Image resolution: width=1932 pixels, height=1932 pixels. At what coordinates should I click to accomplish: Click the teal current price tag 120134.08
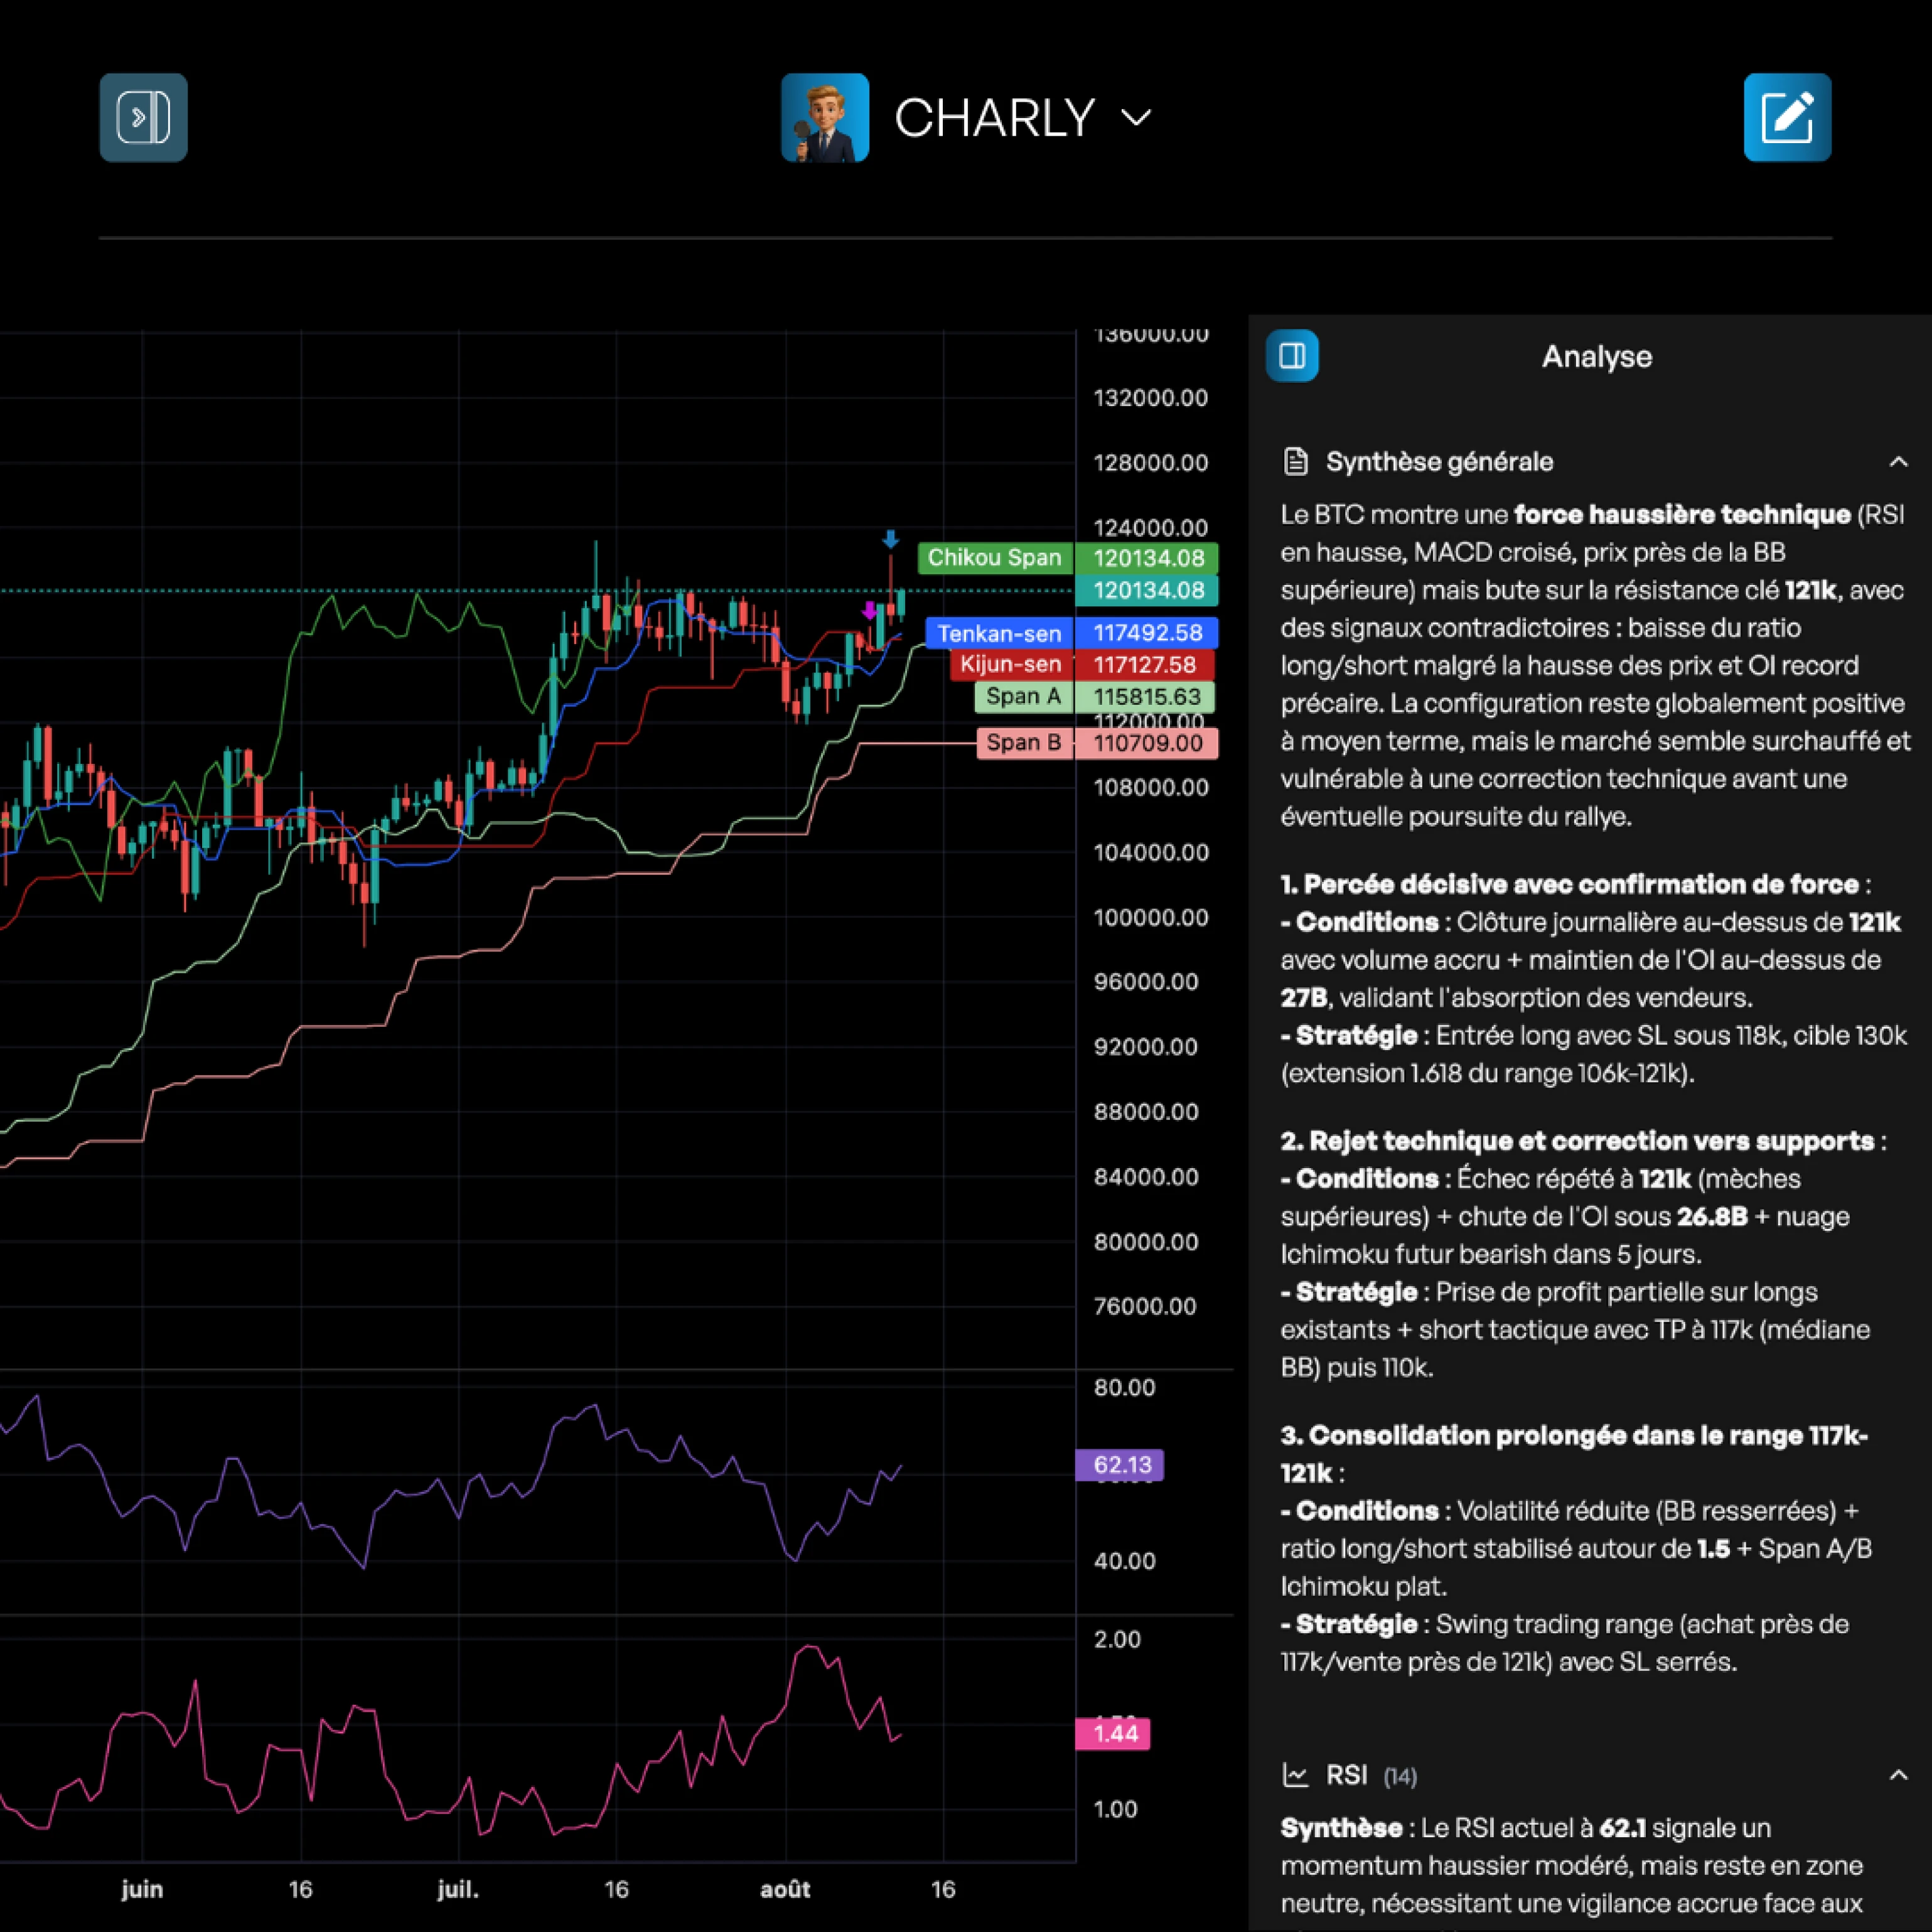(x=1147, y=590)
